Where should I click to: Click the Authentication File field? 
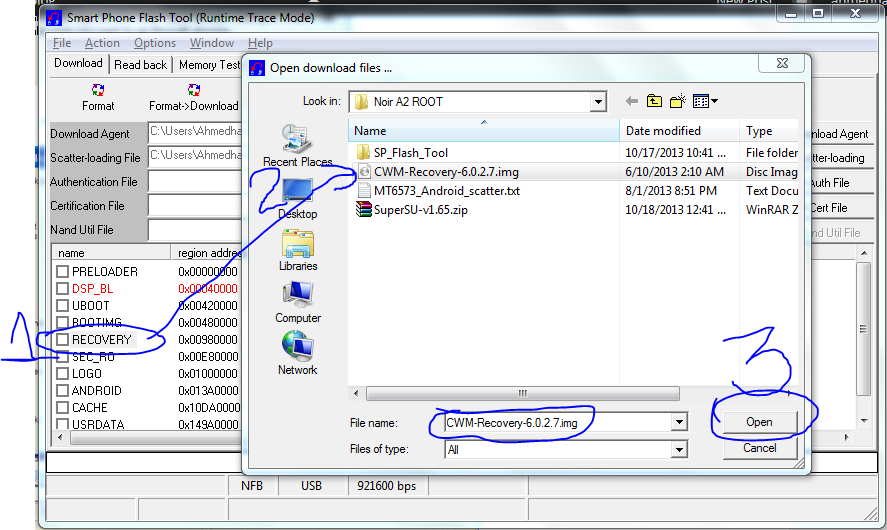(195, 181)
